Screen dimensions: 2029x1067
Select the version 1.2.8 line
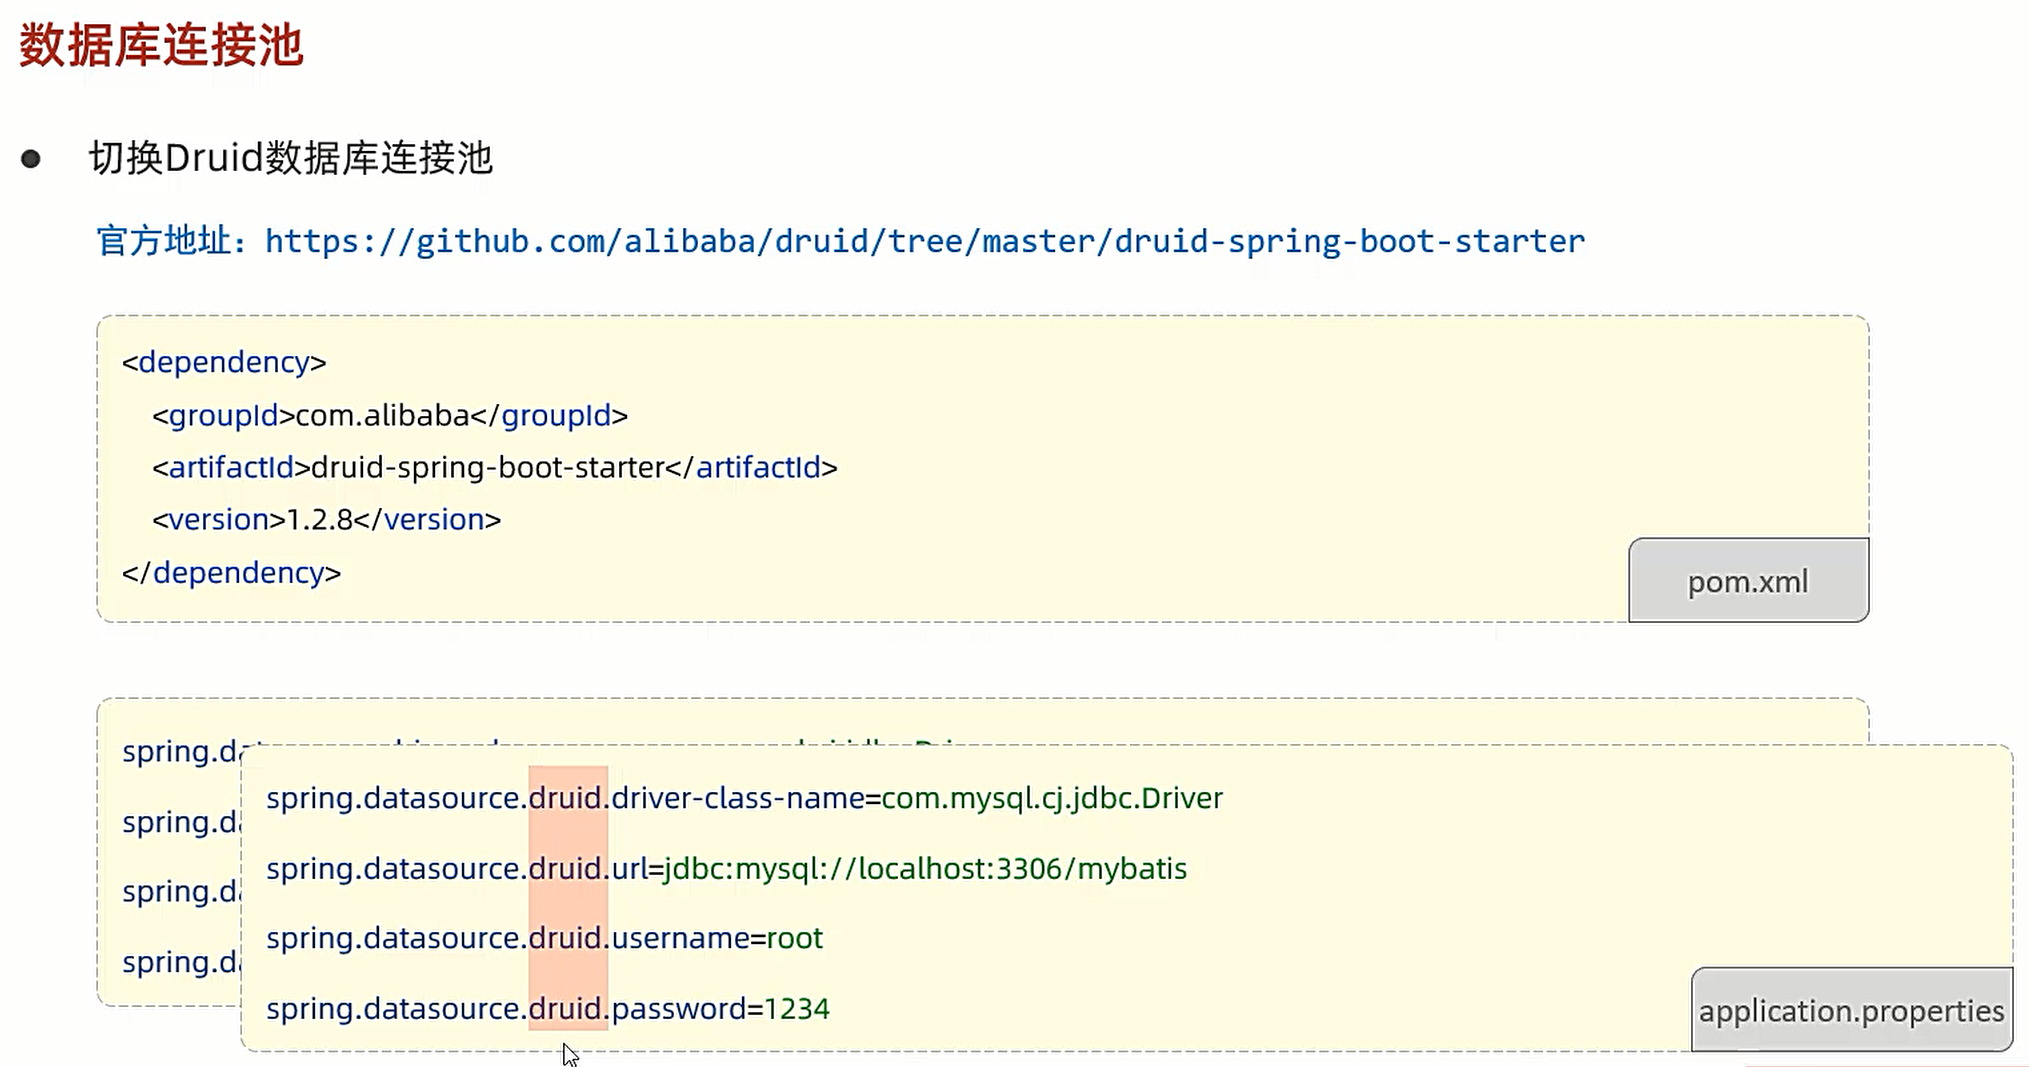(x=326, y=520)
